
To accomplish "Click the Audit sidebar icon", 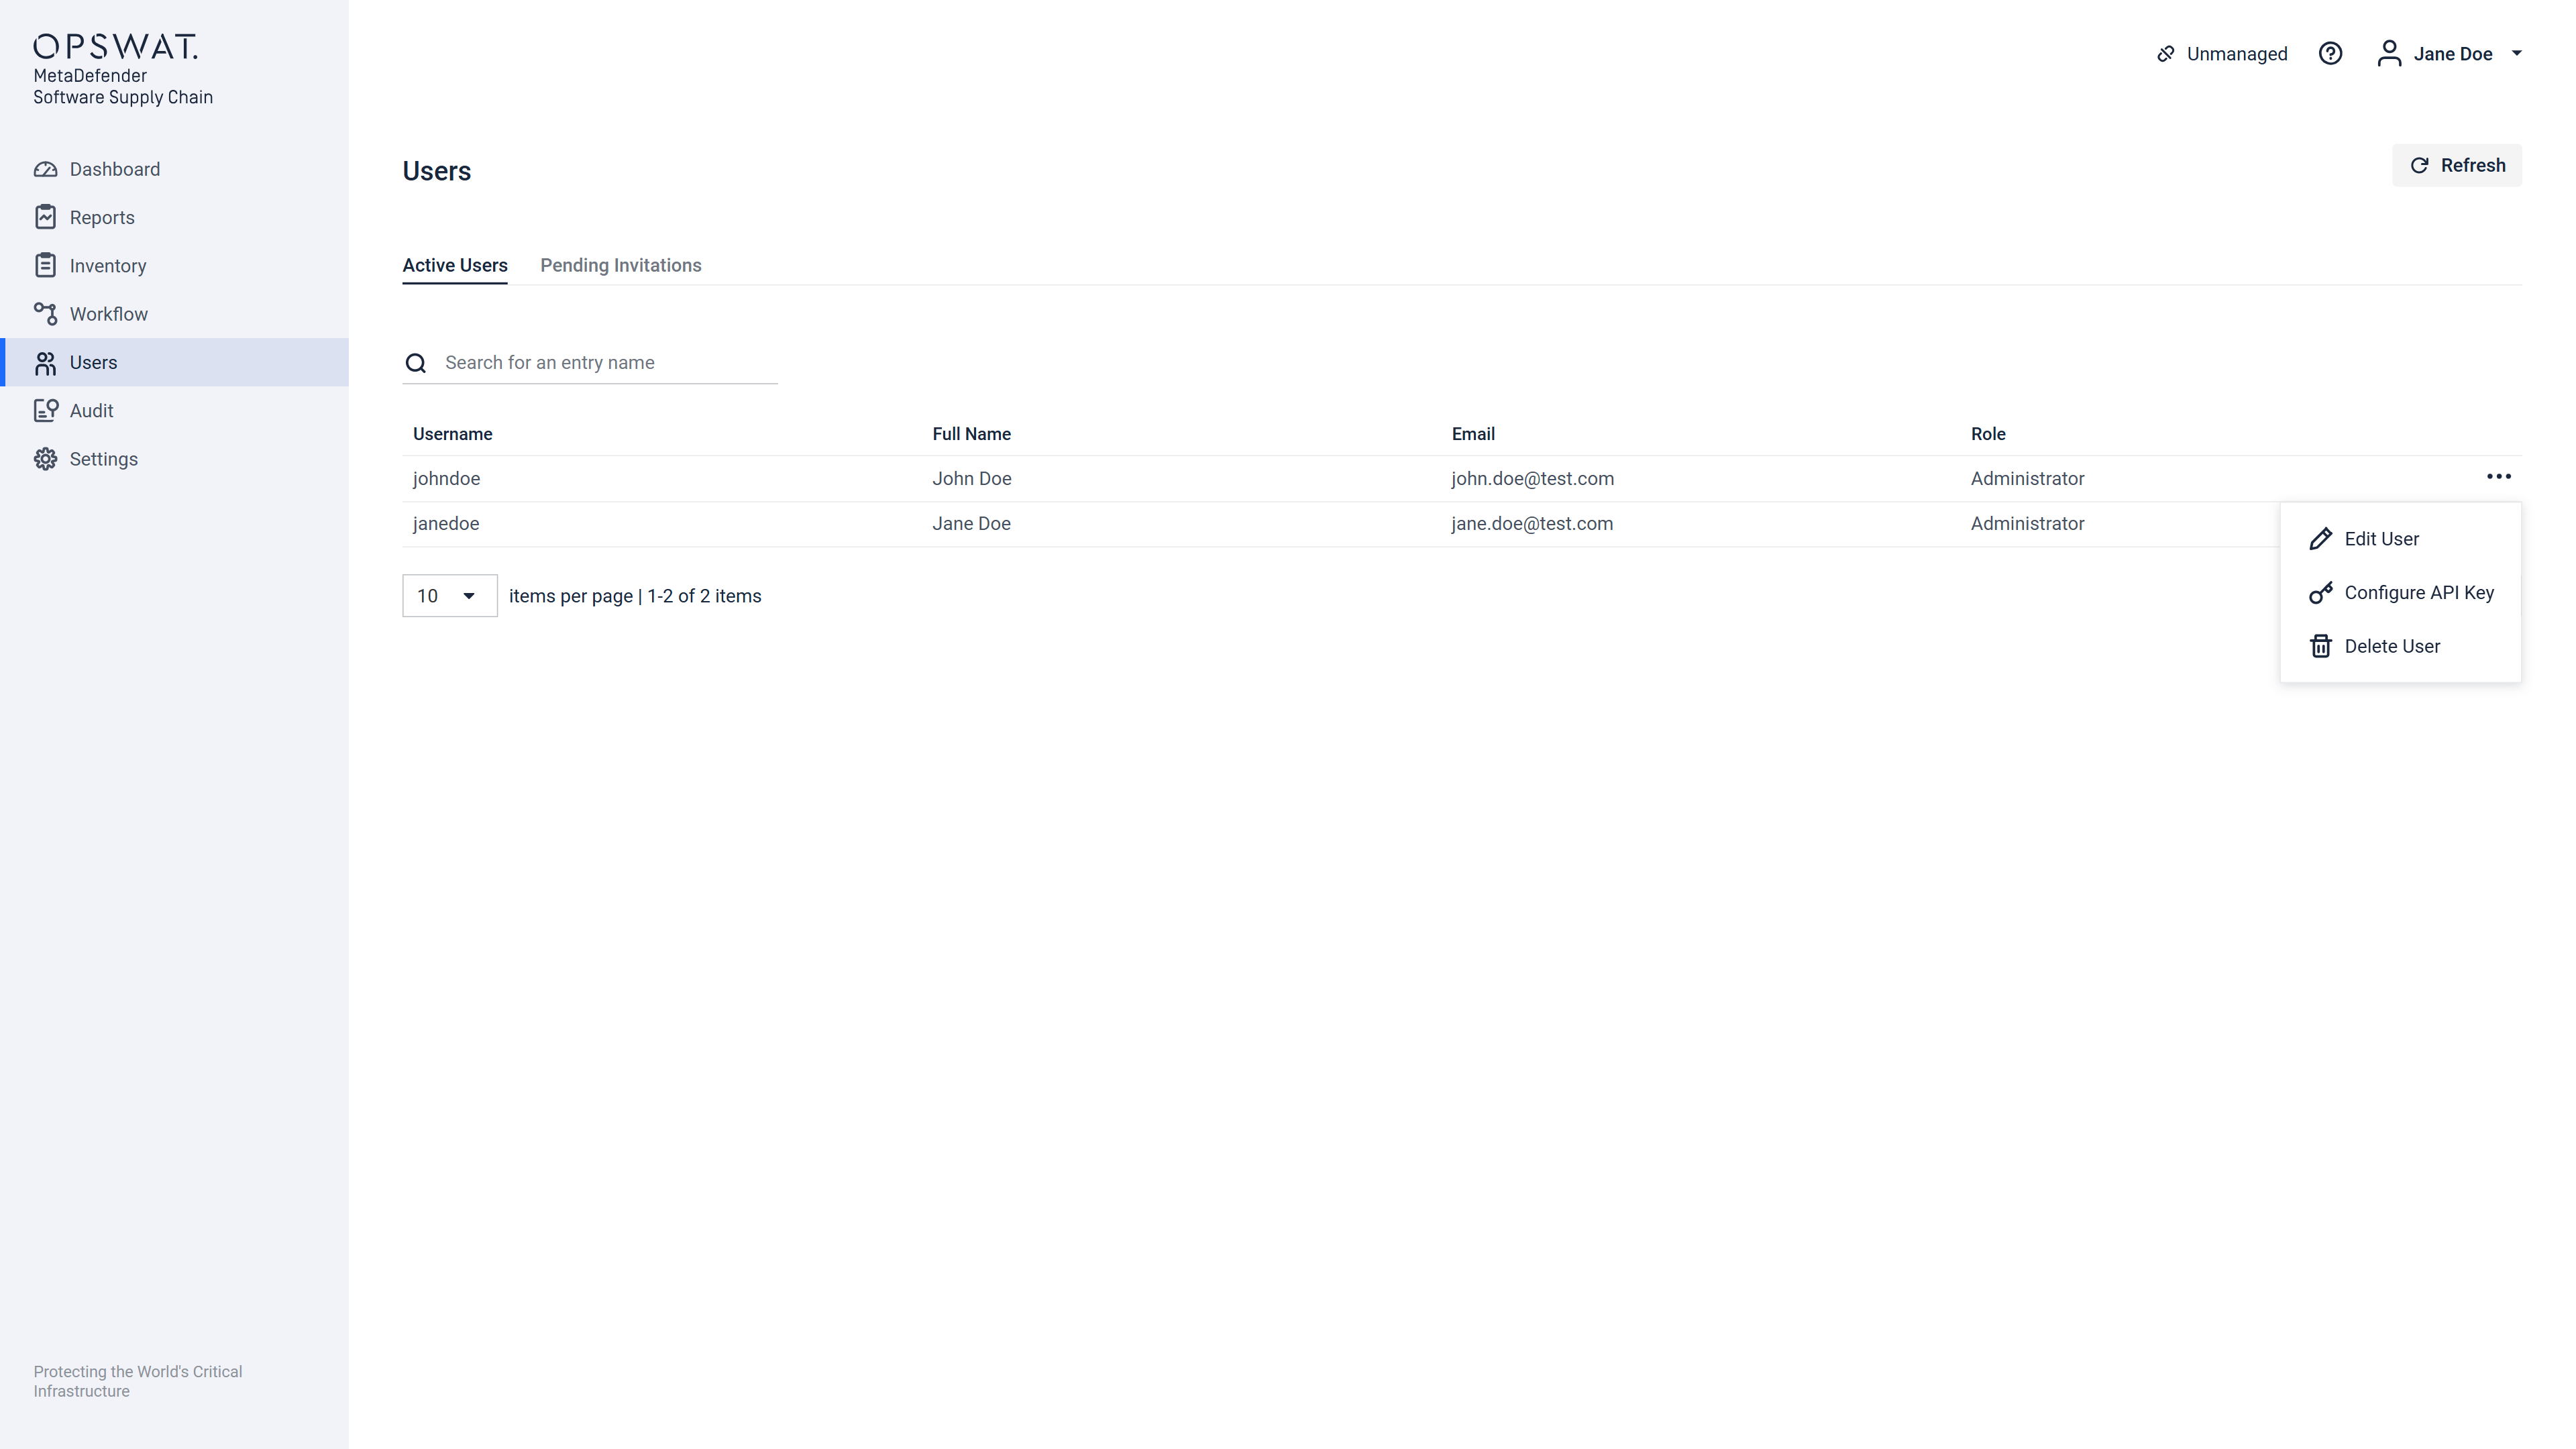I will 45,411.
